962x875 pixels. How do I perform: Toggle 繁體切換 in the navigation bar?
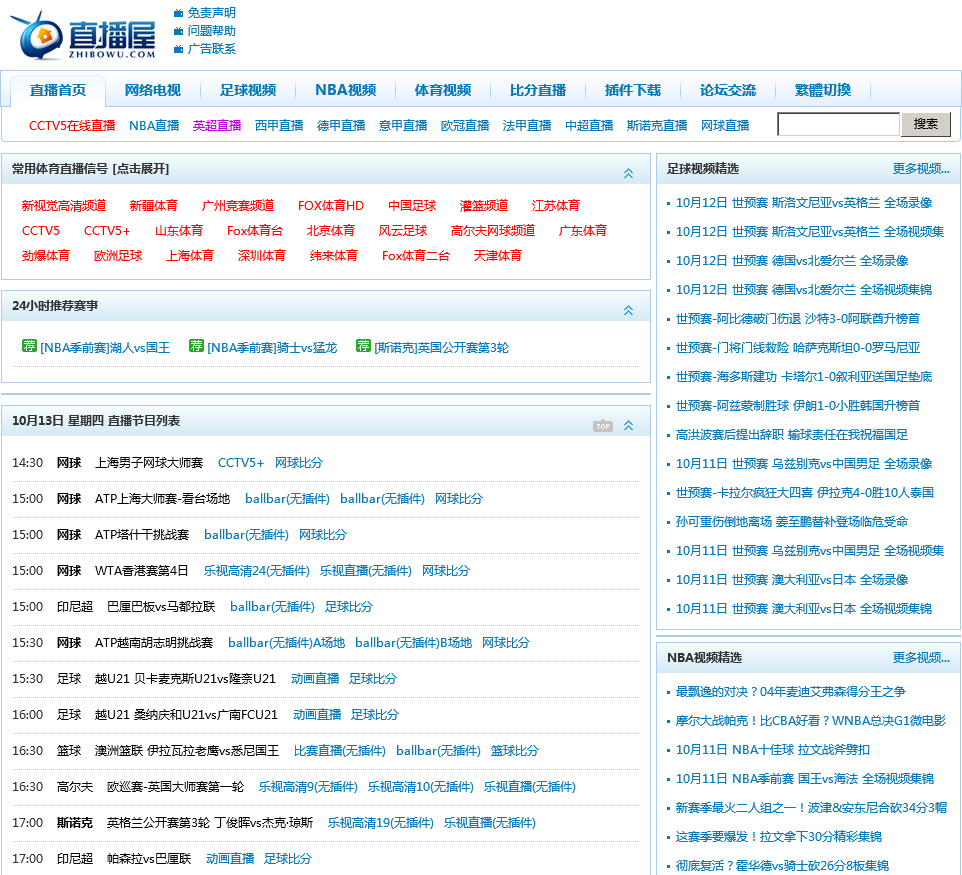pyautogui.click(x=823, y=90)
